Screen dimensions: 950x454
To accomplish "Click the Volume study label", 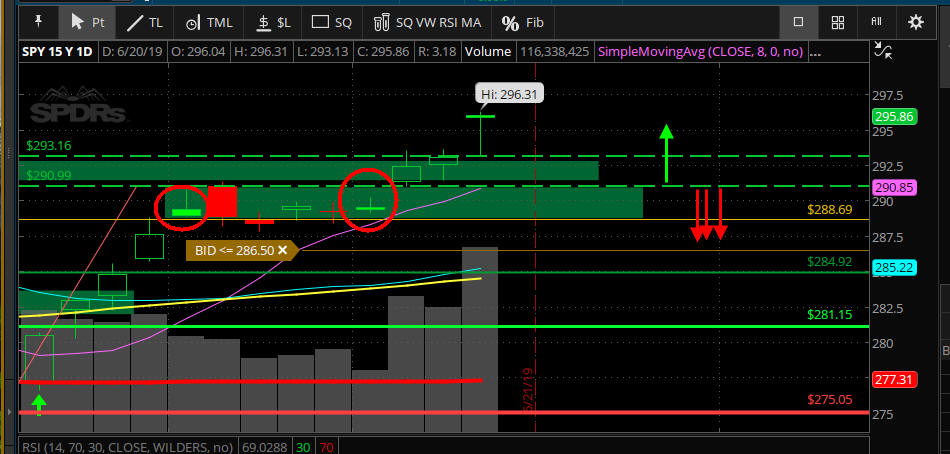I will [x=488, y=52].
